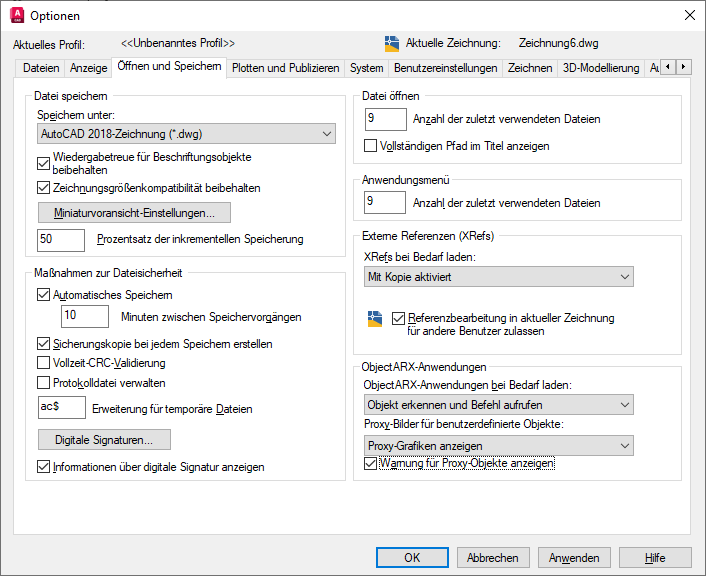The height and width of the screenshot is (576, 706).
Task: Click the drawing file icon beside Aktuelle Zeichnung
Action: tap(392, 43)
